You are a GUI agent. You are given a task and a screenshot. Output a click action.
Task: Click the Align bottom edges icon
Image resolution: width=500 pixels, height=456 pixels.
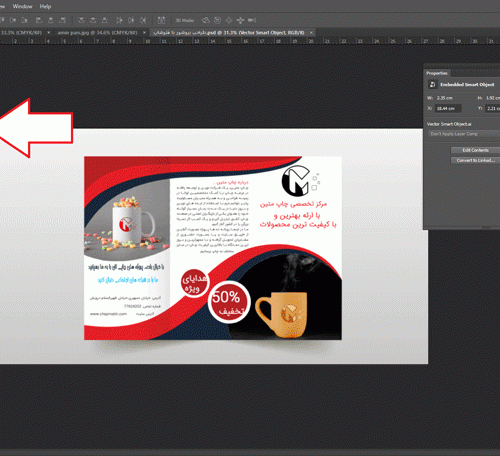coord(24,20)
